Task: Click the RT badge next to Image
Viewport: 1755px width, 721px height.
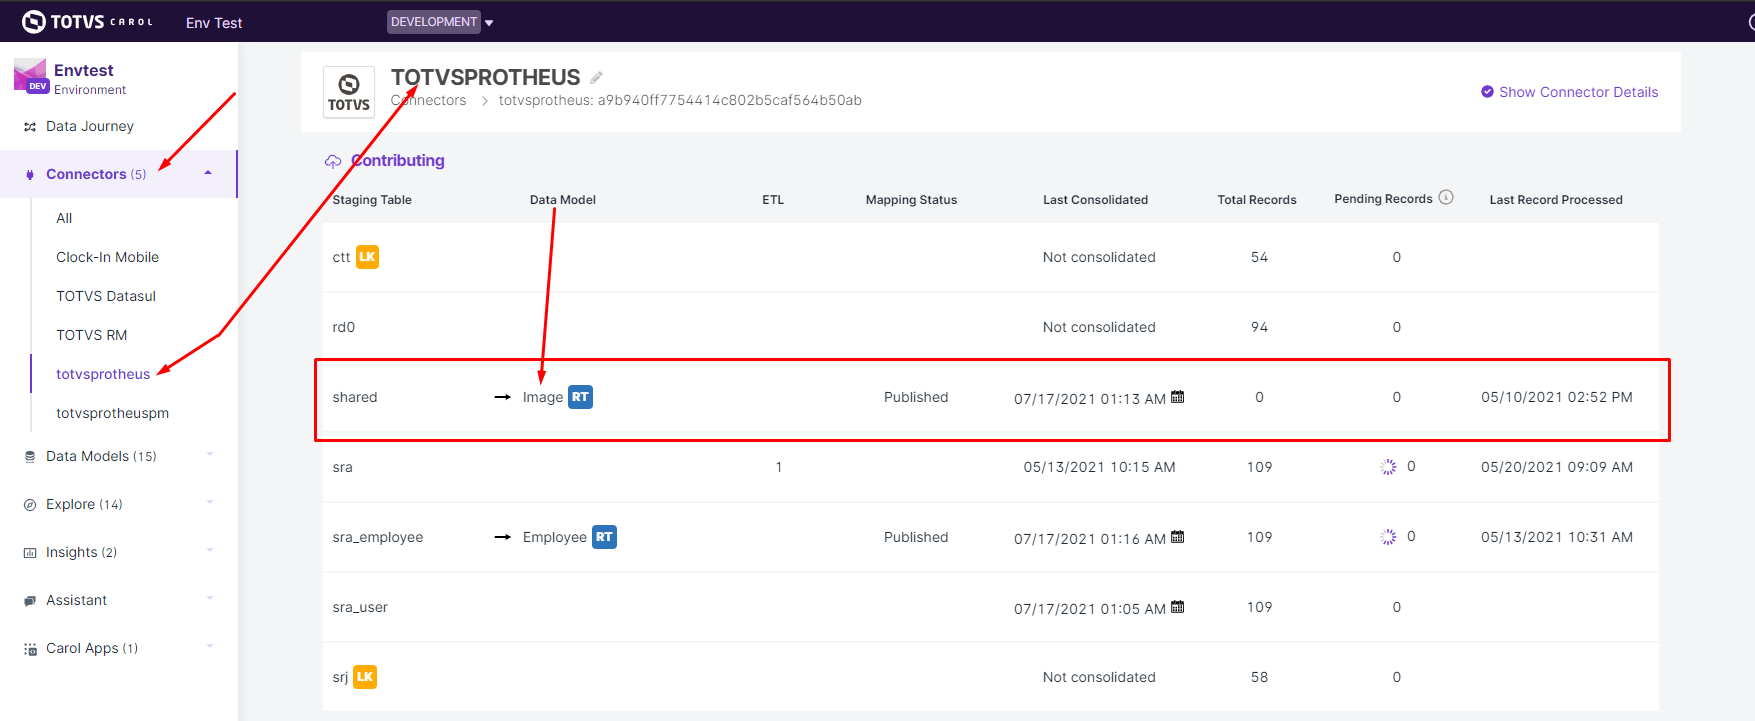Action: coord(581,397)
